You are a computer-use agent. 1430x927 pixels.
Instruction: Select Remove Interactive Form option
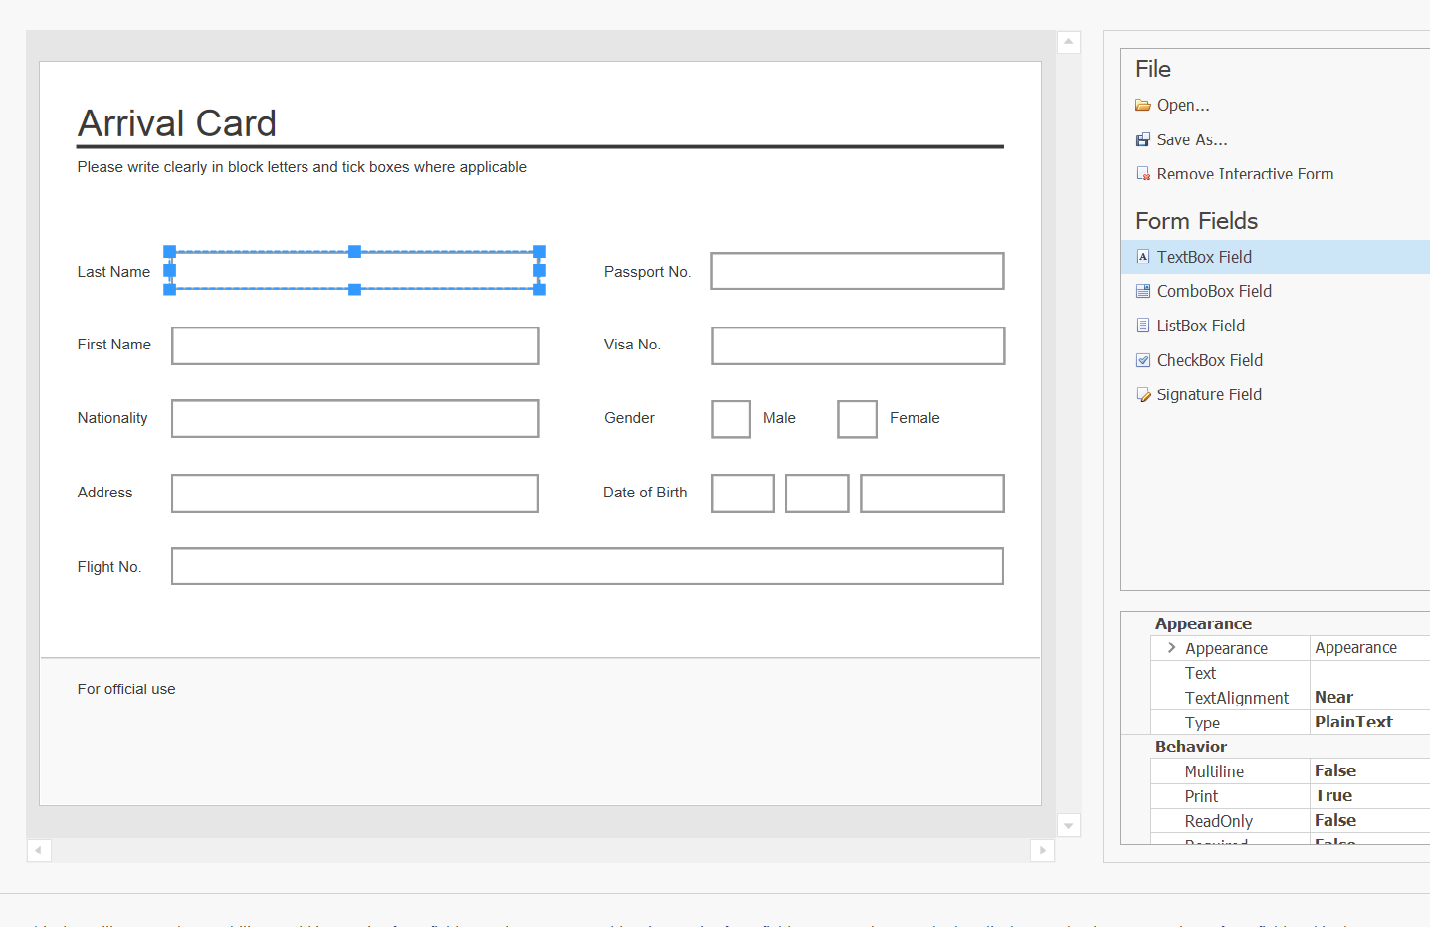pyautogui.click(x=1245, y=174)
